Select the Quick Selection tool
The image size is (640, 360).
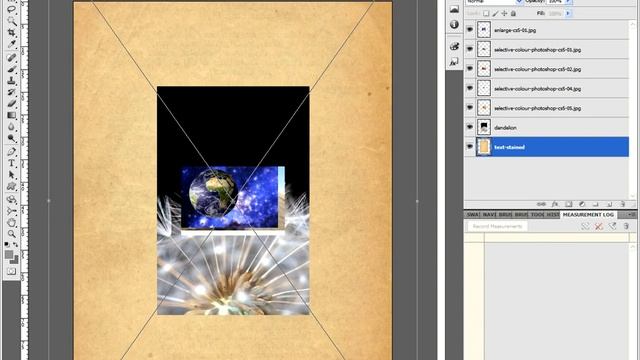11,20
